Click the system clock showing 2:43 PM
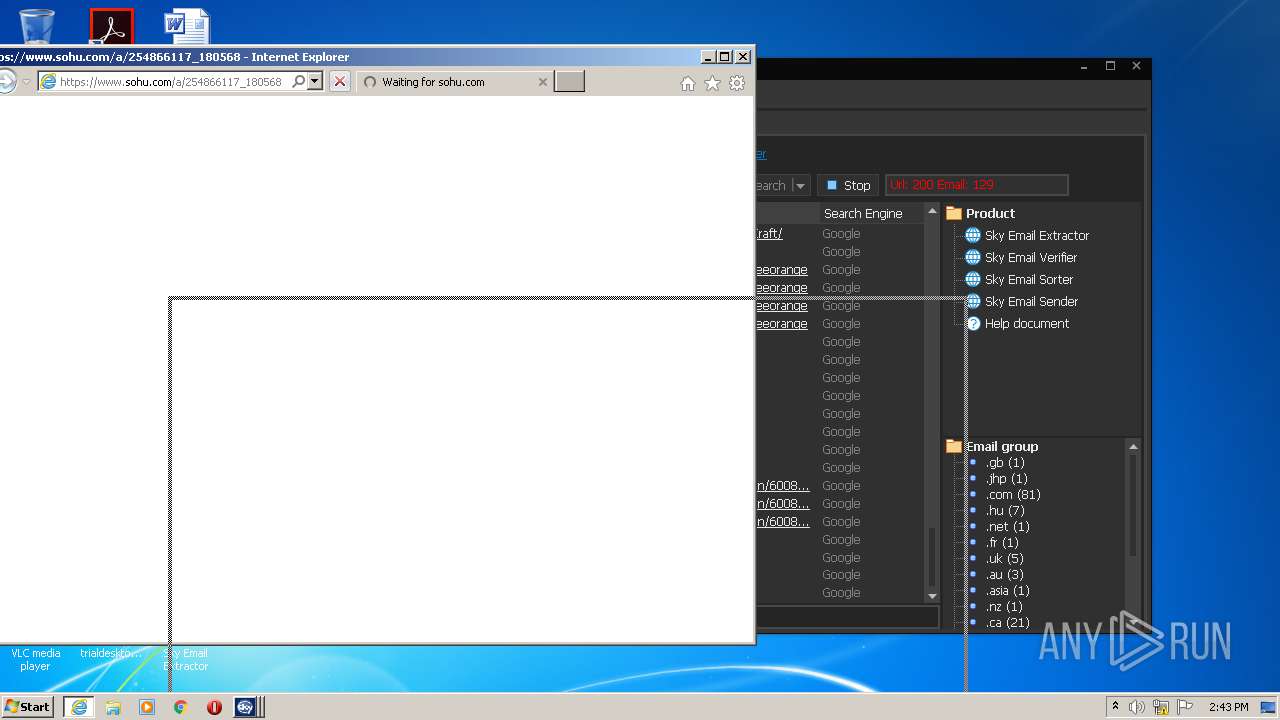 click(1228, 707)
